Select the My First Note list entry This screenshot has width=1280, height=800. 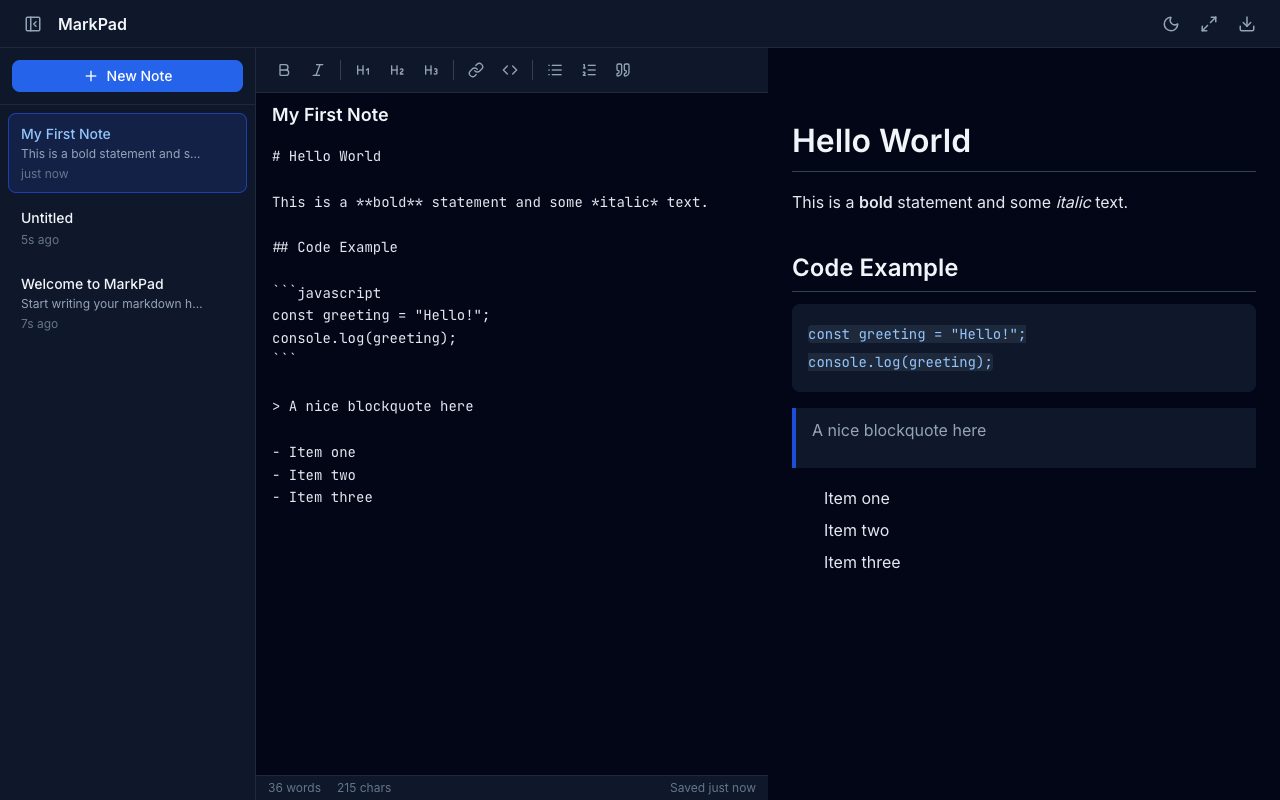click(x=127, y=152)
